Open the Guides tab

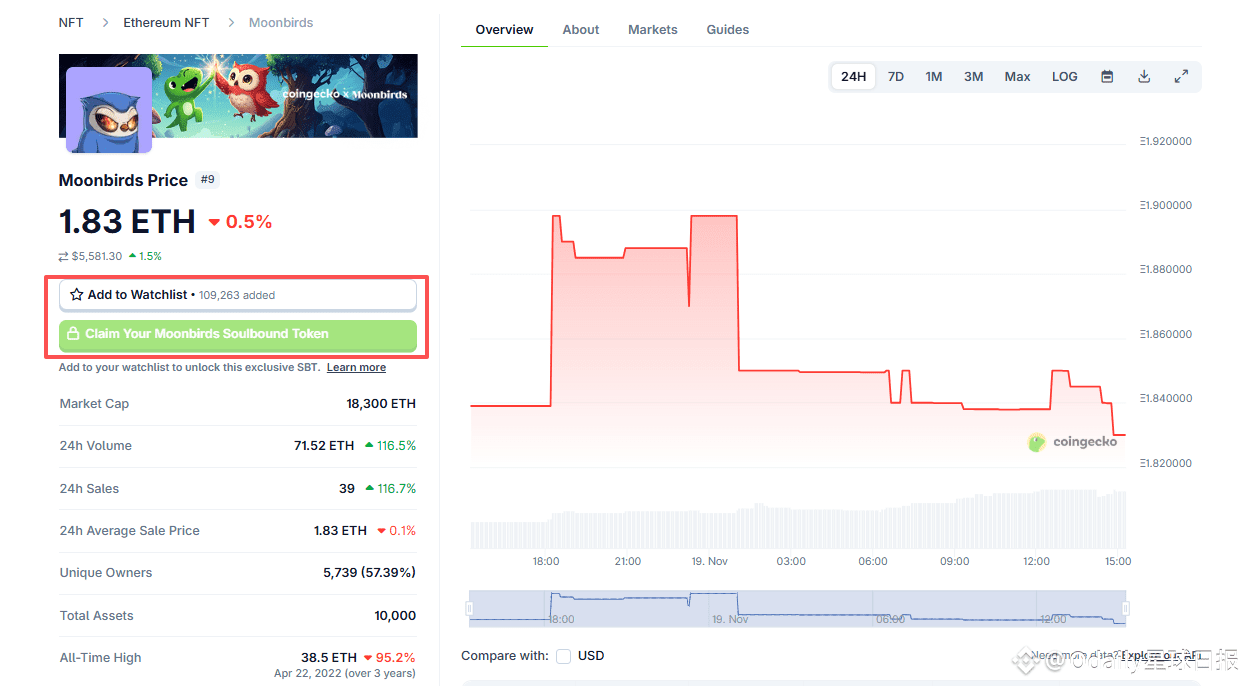click(x=728, y=30)
